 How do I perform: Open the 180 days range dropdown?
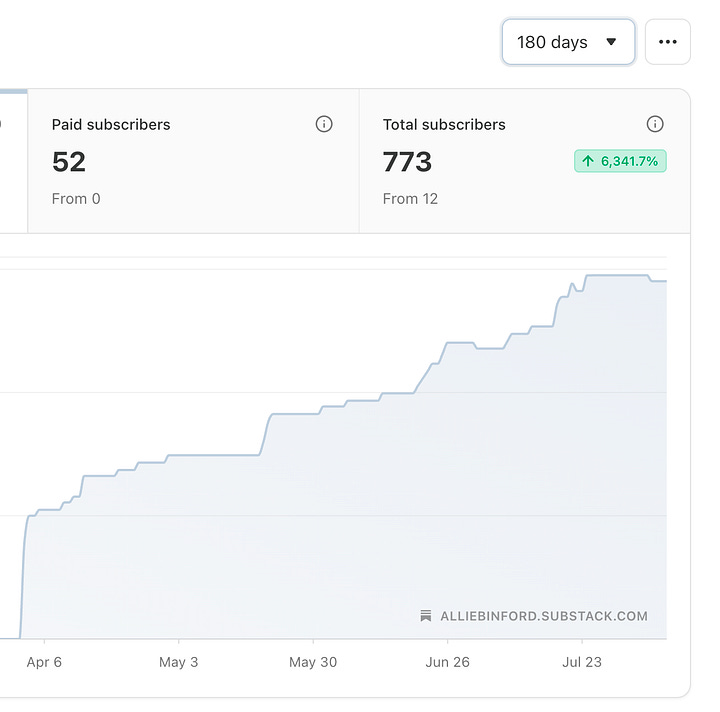point(568,42)
